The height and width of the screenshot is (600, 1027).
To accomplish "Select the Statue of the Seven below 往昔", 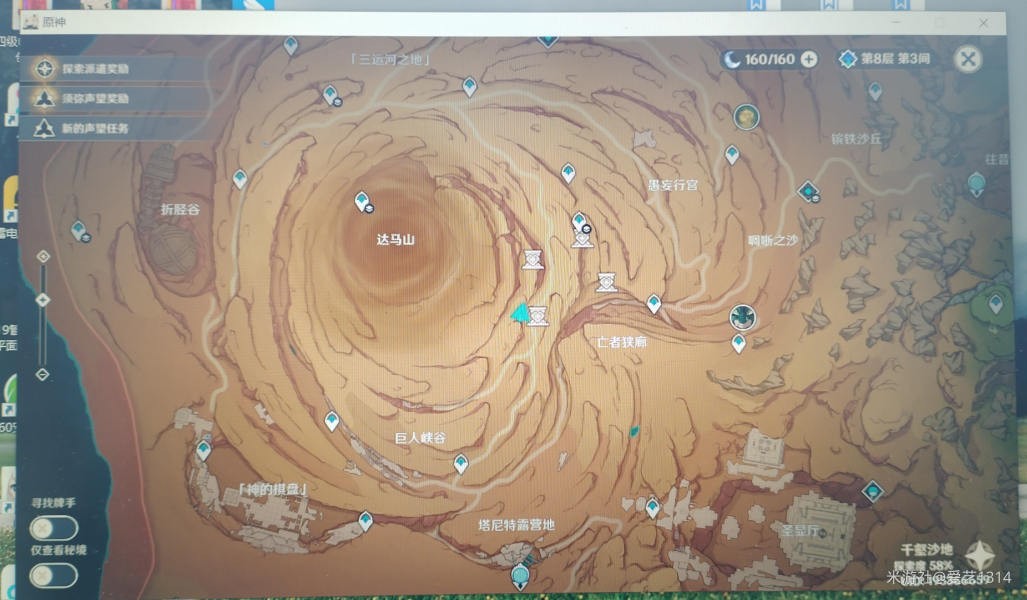I will coord(977,184).
